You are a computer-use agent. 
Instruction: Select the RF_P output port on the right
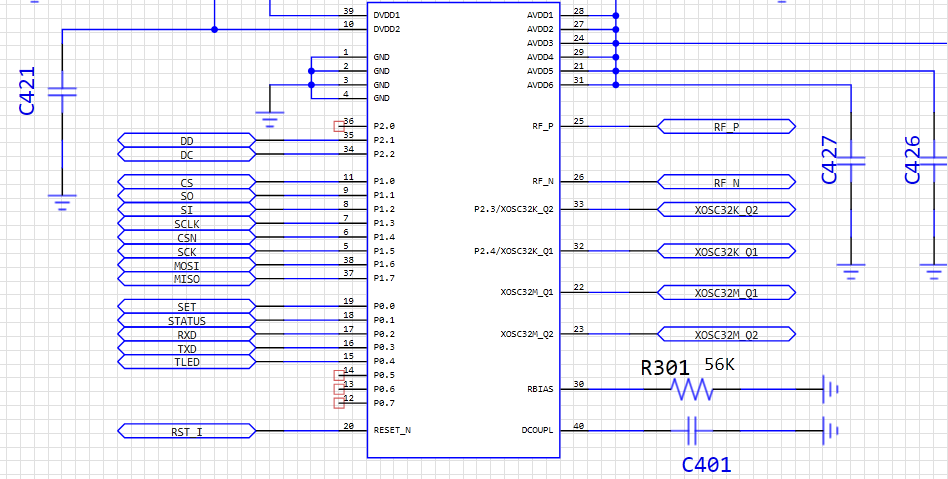[726, 126]
